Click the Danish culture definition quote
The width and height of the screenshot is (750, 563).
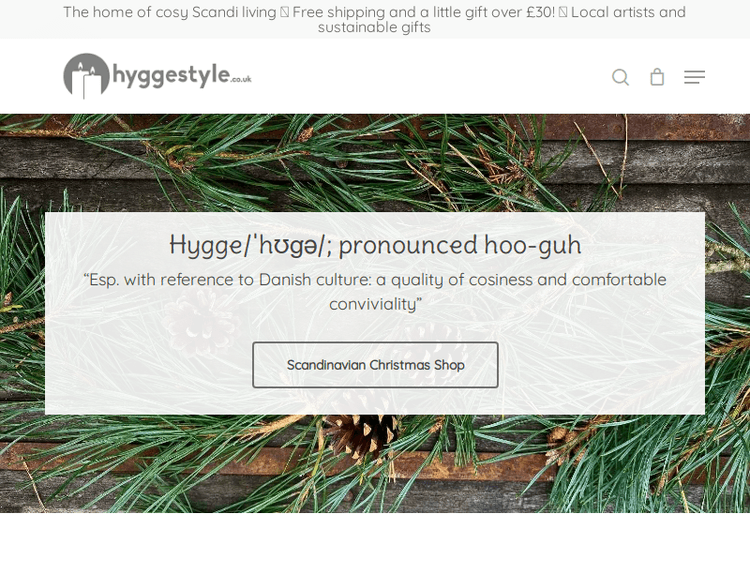375,291
